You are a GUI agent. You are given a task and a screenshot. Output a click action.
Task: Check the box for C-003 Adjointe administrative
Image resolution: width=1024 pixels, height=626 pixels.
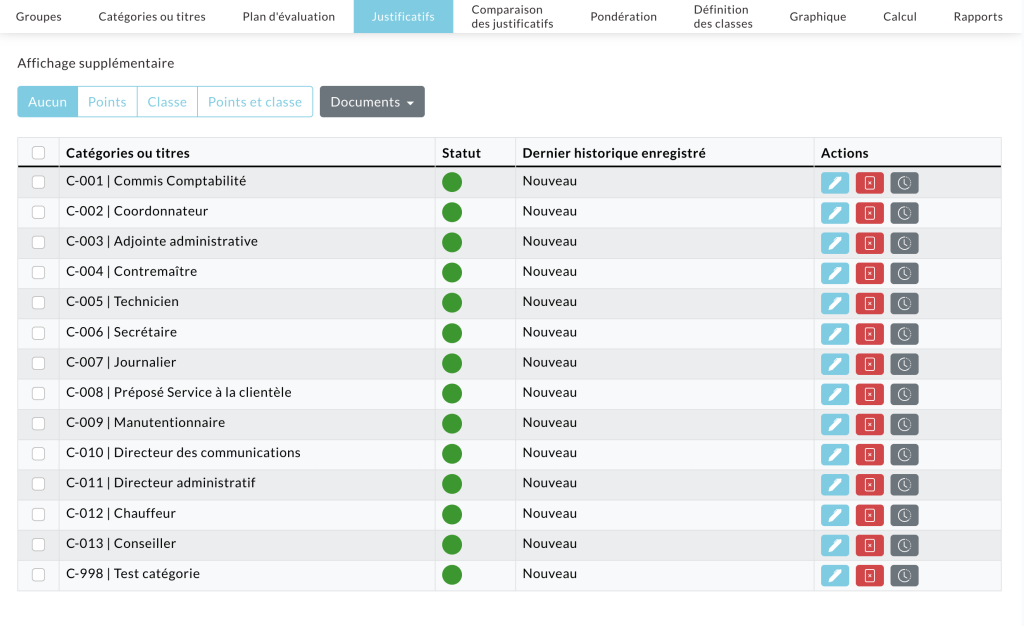(x=39, y=242)
